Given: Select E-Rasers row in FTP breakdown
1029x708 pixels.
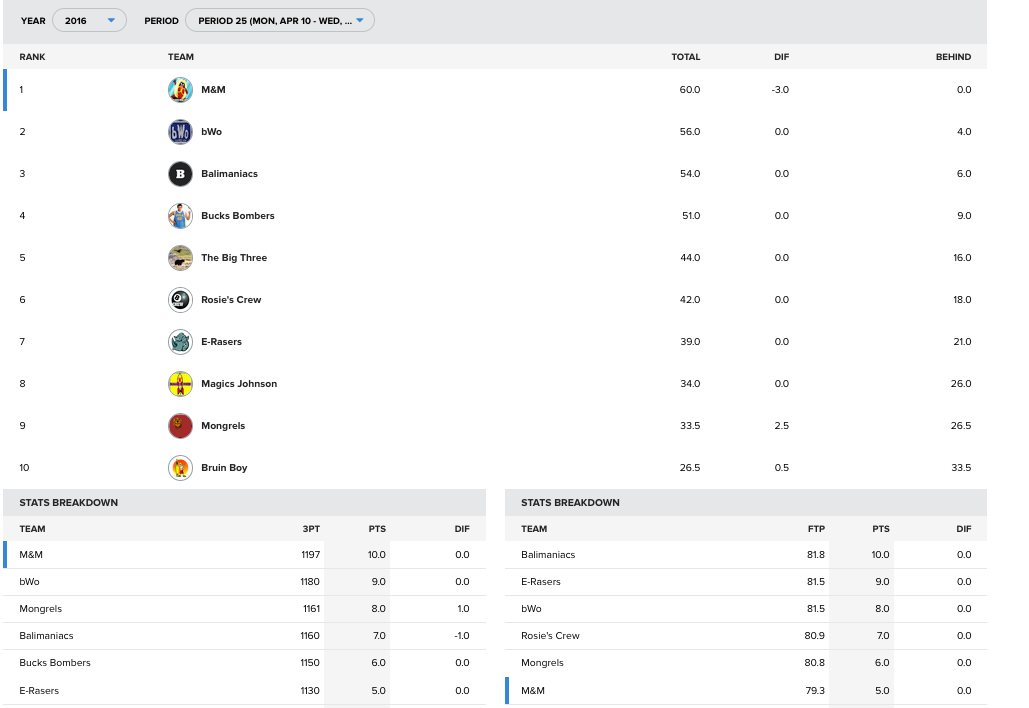Looking at the screenshot, I should click(746, 582).
